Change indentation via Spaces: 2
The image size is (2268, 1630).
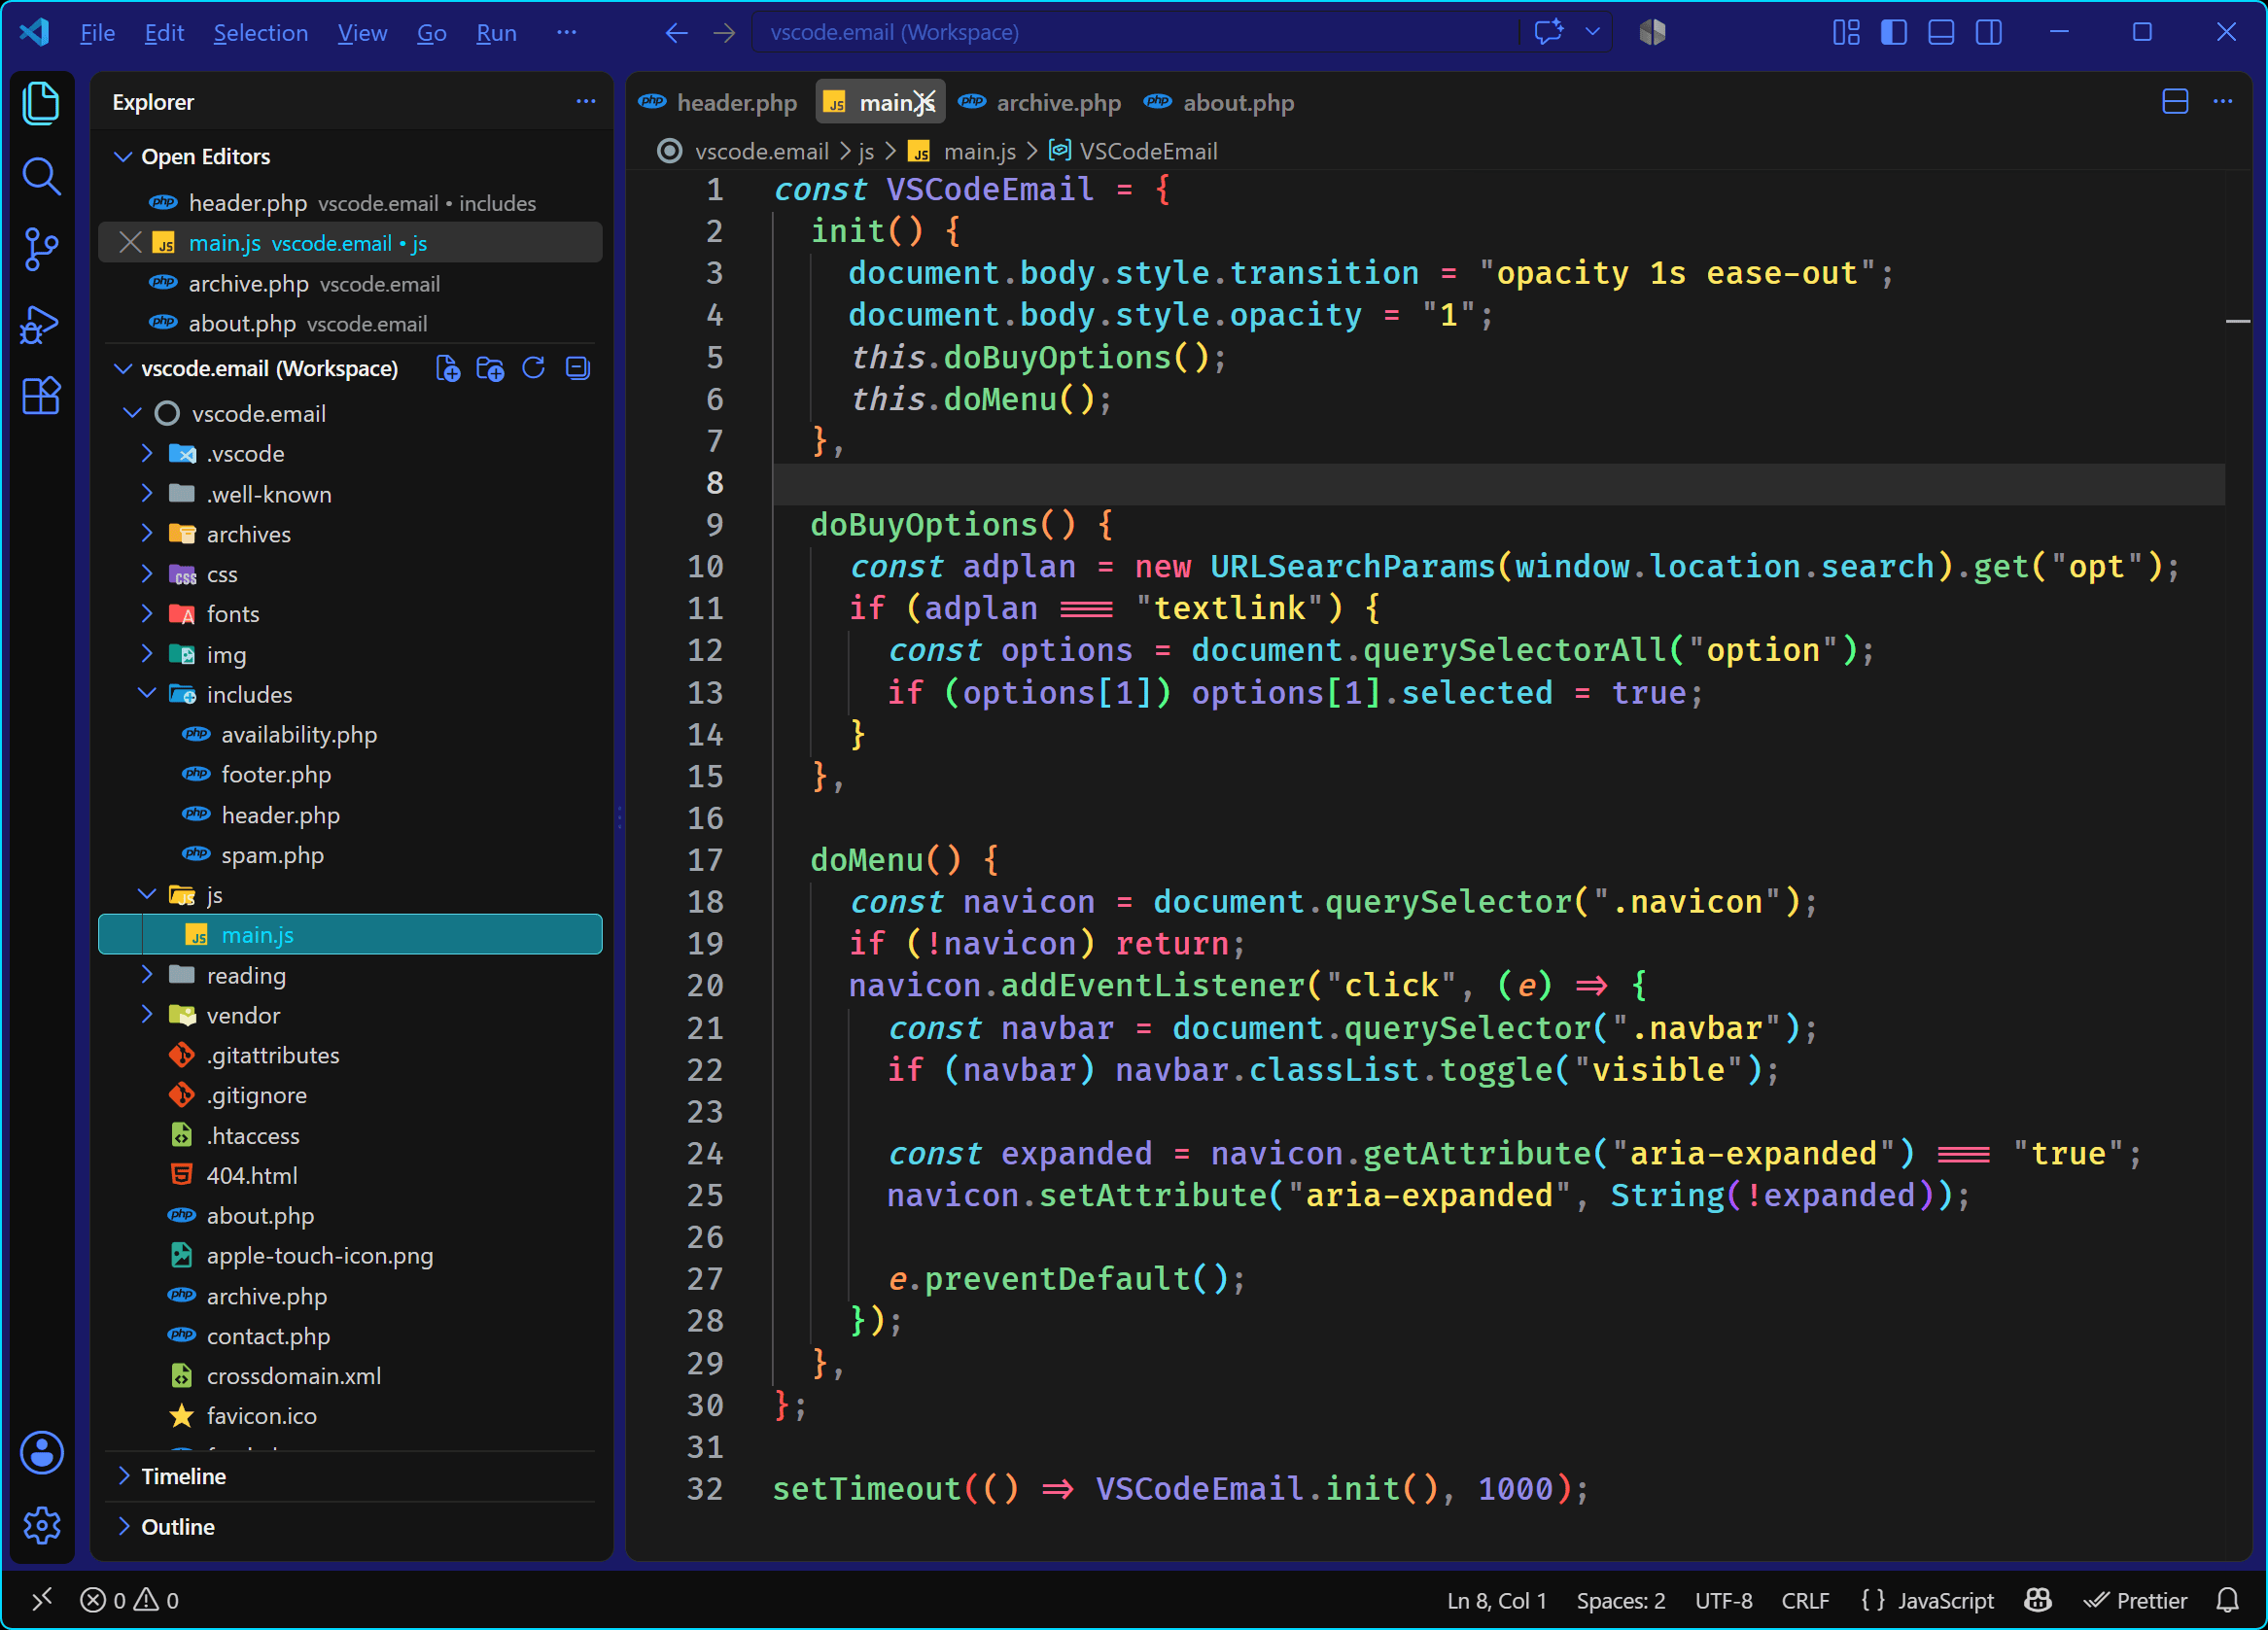(x=1620, y=1600)
